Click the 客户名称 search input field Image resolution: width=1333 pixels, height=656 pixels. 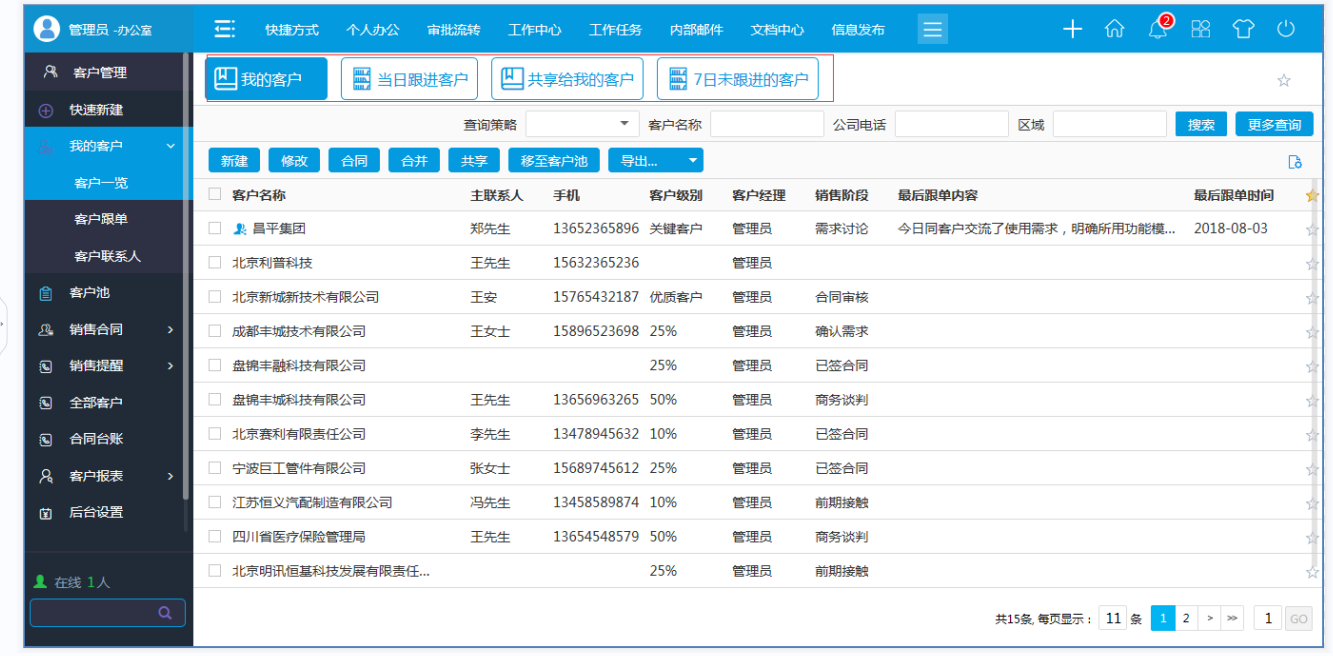(766, 124)
